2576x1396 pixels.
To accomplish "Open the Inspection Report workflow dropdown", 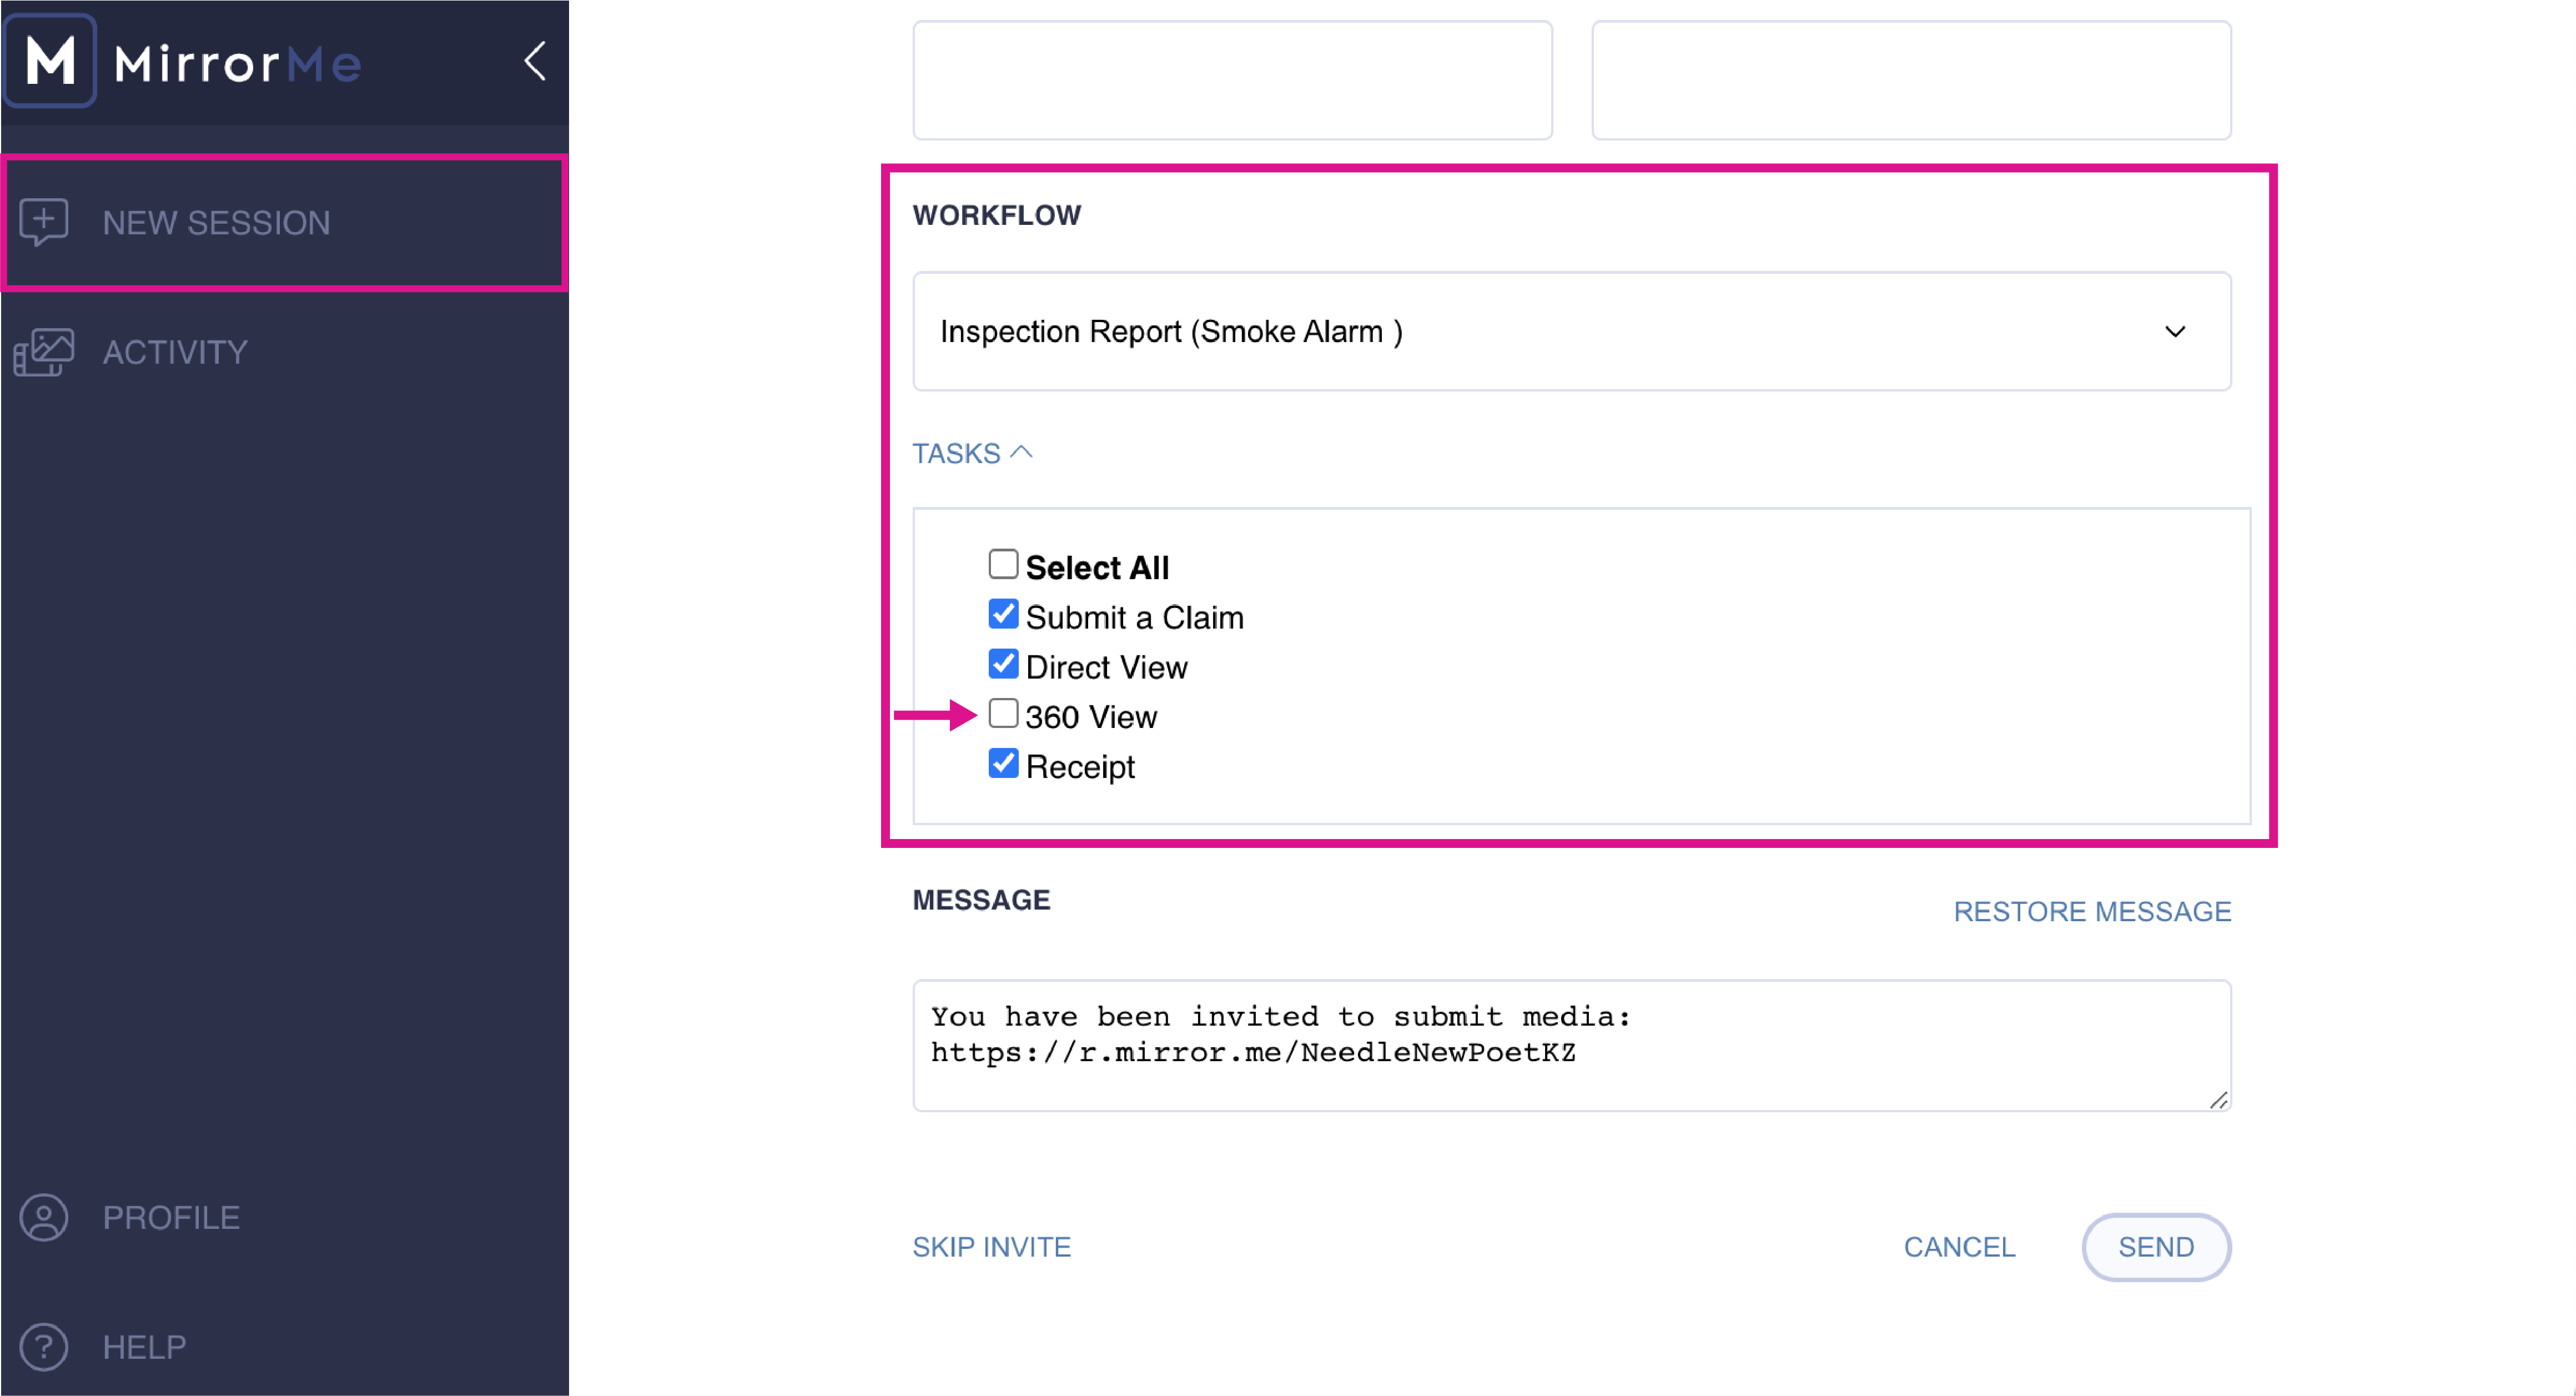I will click(1572, 331).
